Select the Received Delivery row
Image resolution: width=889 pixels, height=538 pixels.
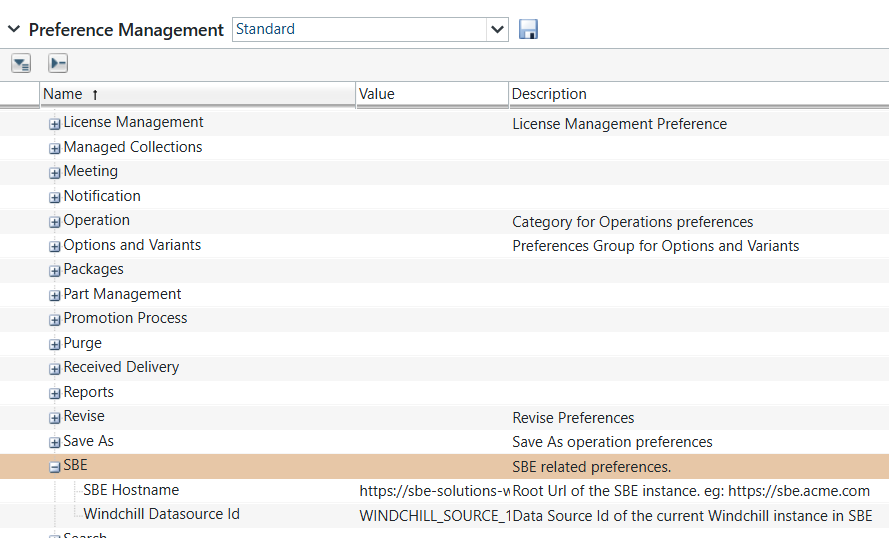(x=121, y=367)
